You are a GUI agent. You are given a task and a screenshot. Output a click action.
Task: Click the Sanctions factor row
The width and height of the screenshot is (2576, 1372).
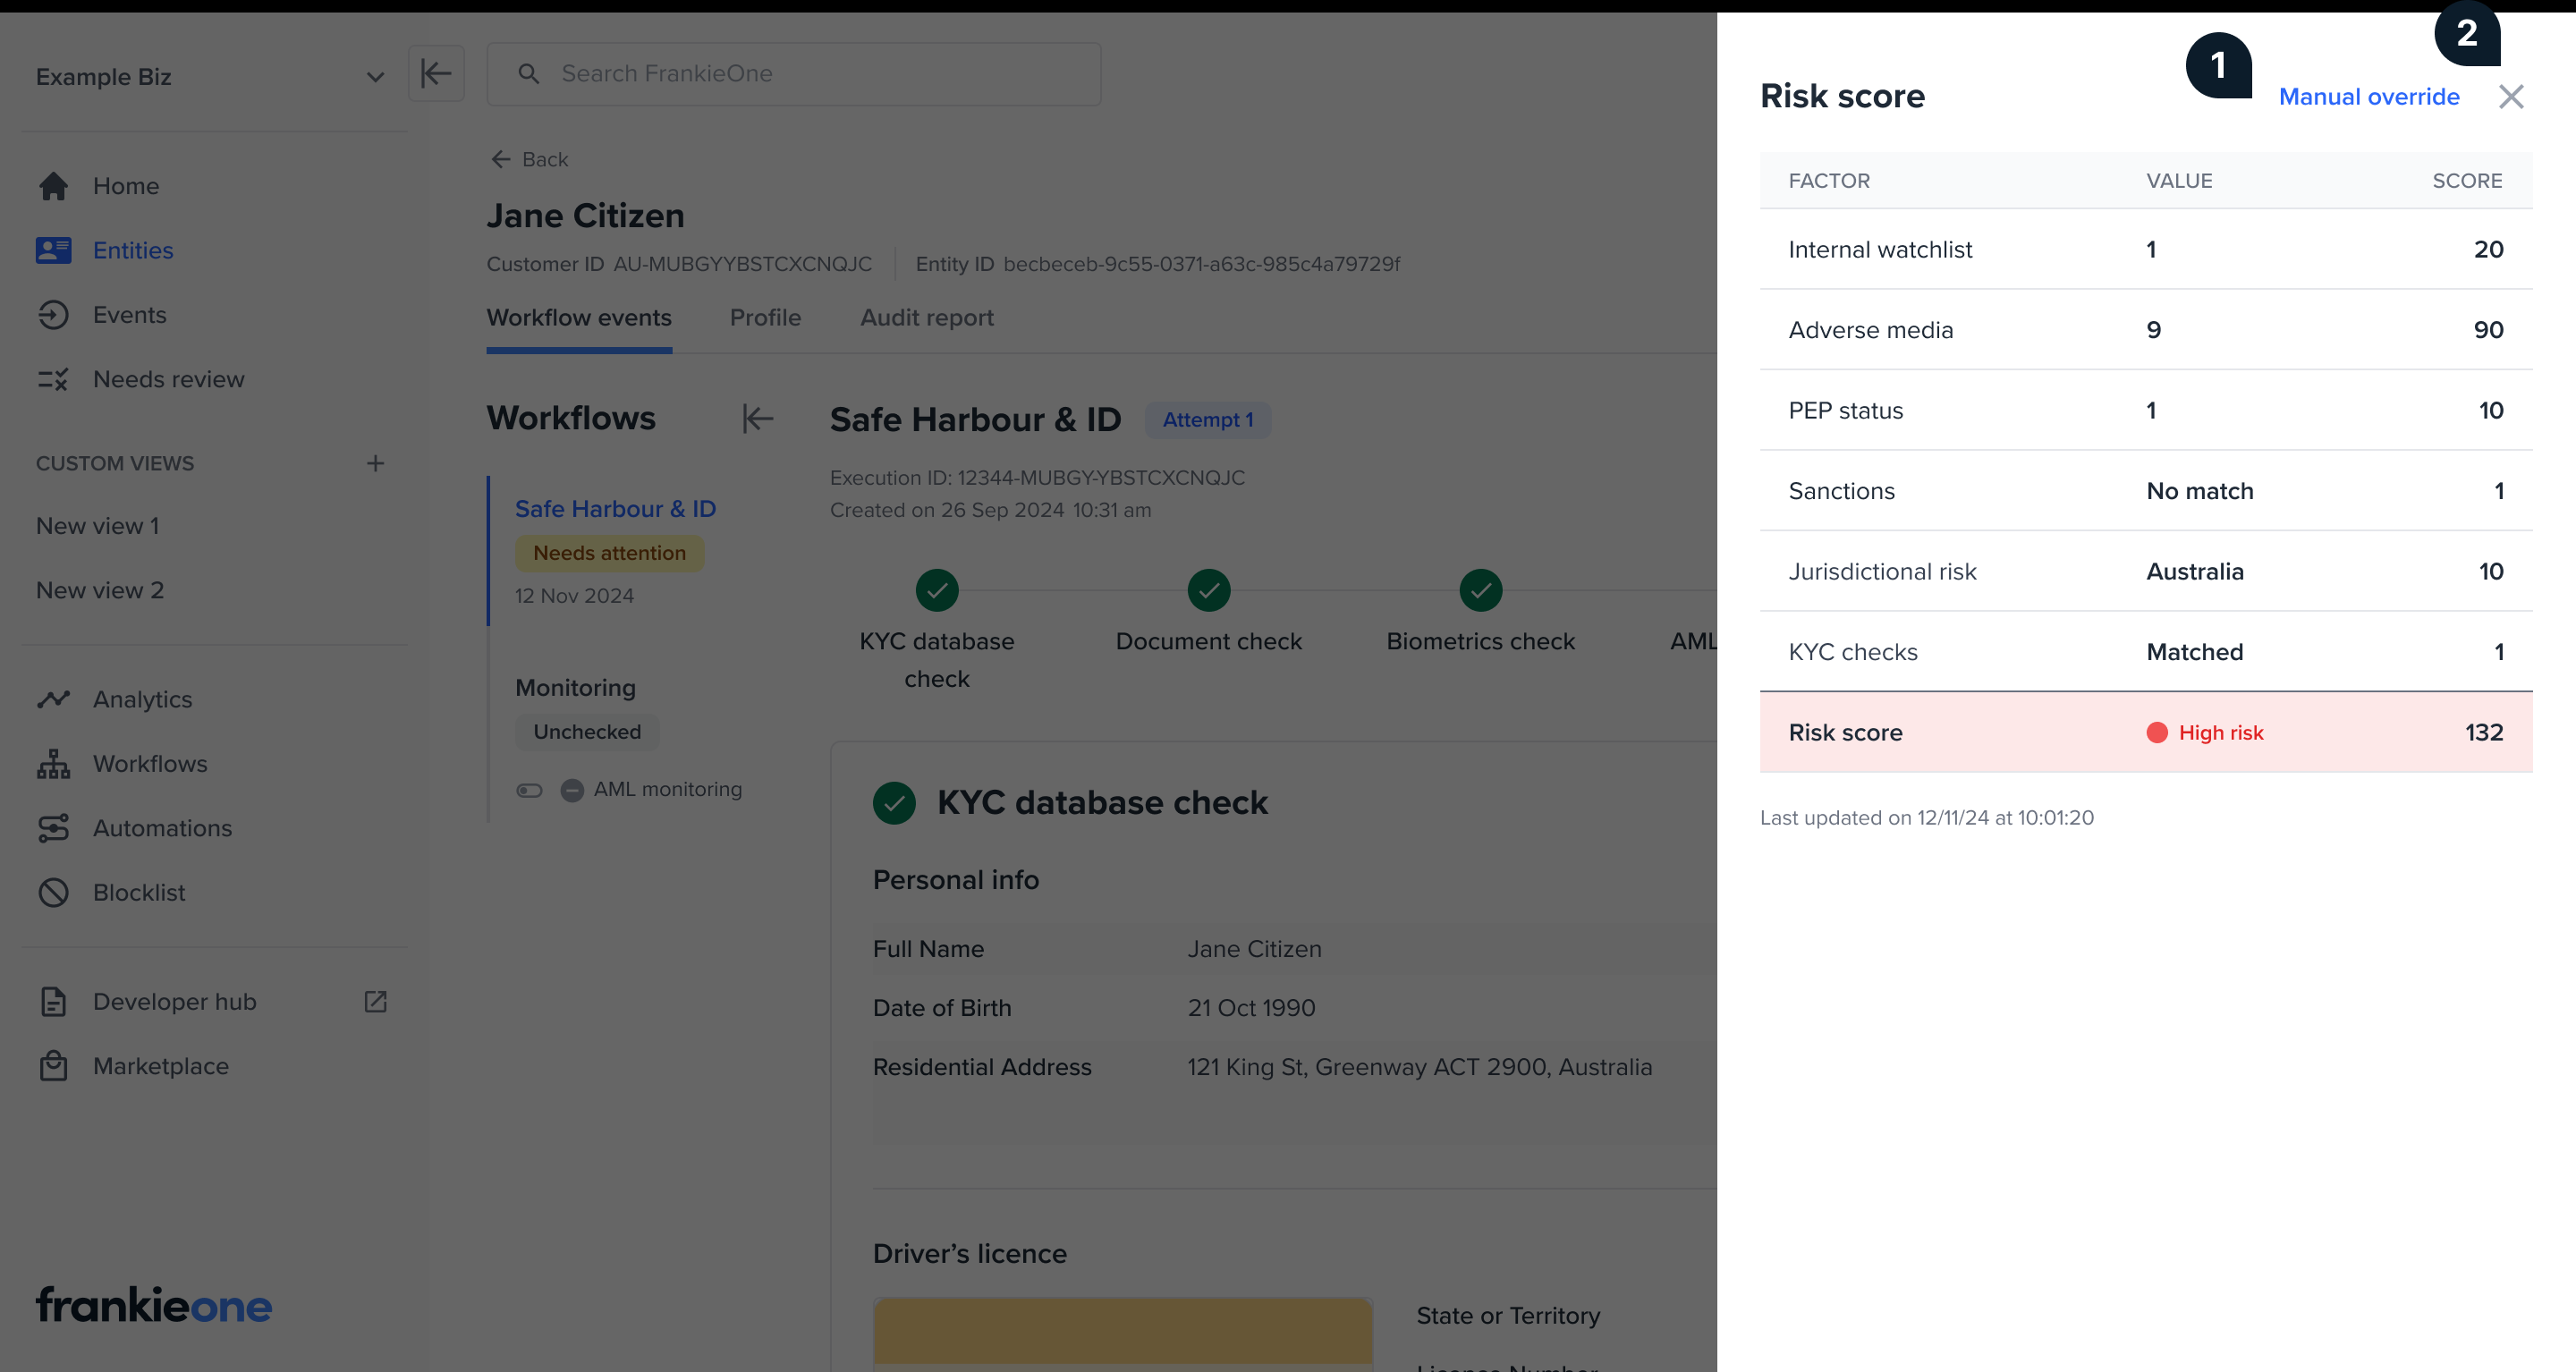coord(2146,491)
